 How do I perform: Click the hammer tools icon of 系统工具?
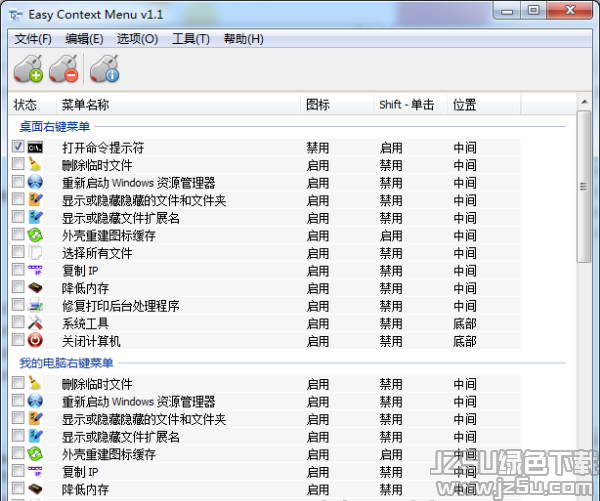coord(35,323)
